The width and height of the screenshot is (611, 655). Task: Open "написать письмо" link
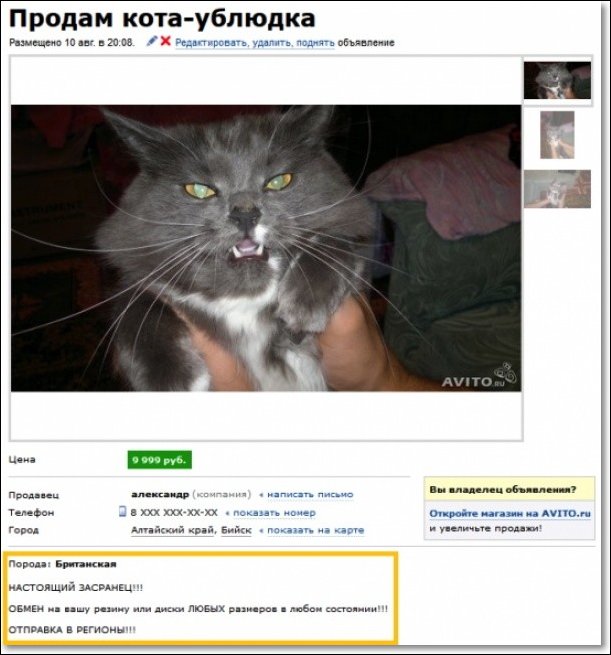(310, 495)
